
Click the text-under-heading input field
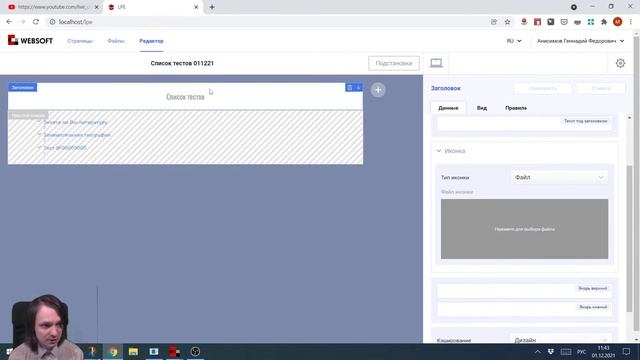click(524, 123)
